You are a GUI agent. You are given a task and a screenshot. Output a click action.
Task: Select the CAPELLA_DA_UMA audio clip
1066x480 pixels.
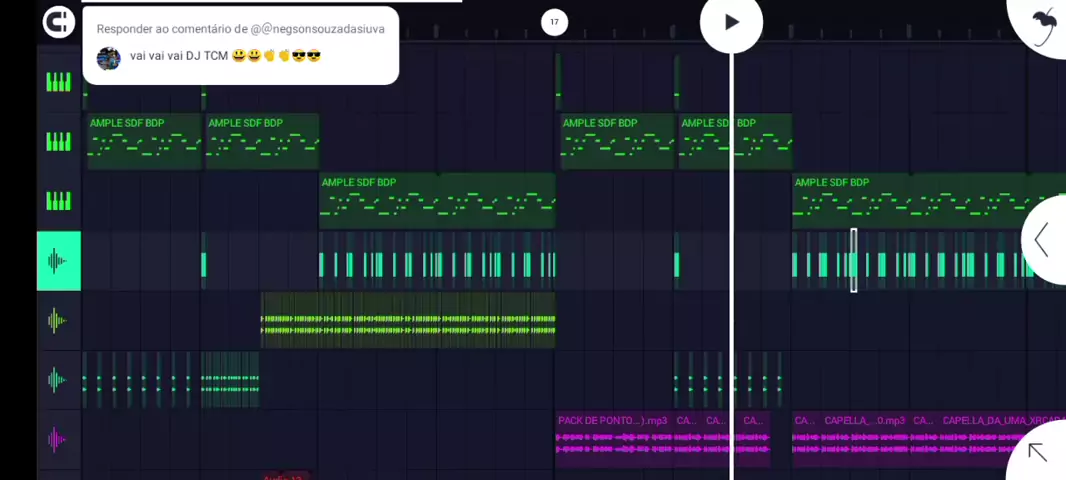(x=1000, y=438)
